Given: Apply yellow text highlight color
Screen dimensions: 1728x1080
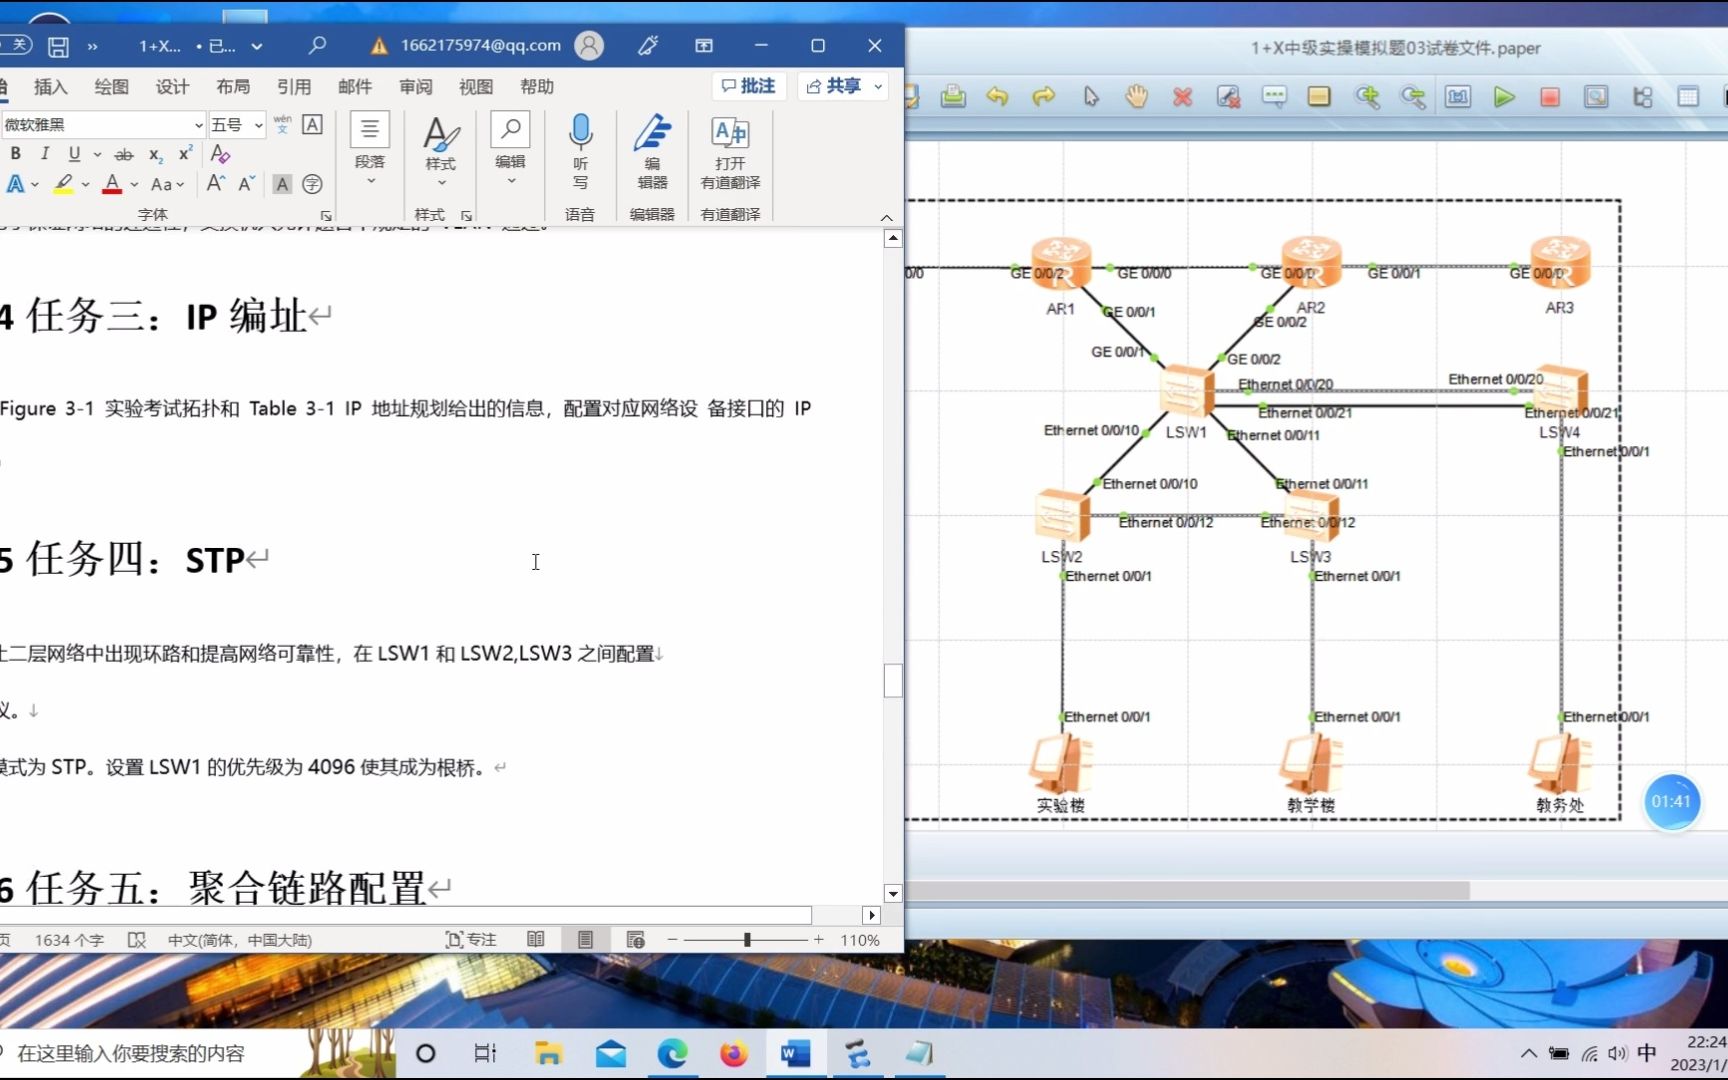Looking at the screenshot, I should (x=63, y=184).
